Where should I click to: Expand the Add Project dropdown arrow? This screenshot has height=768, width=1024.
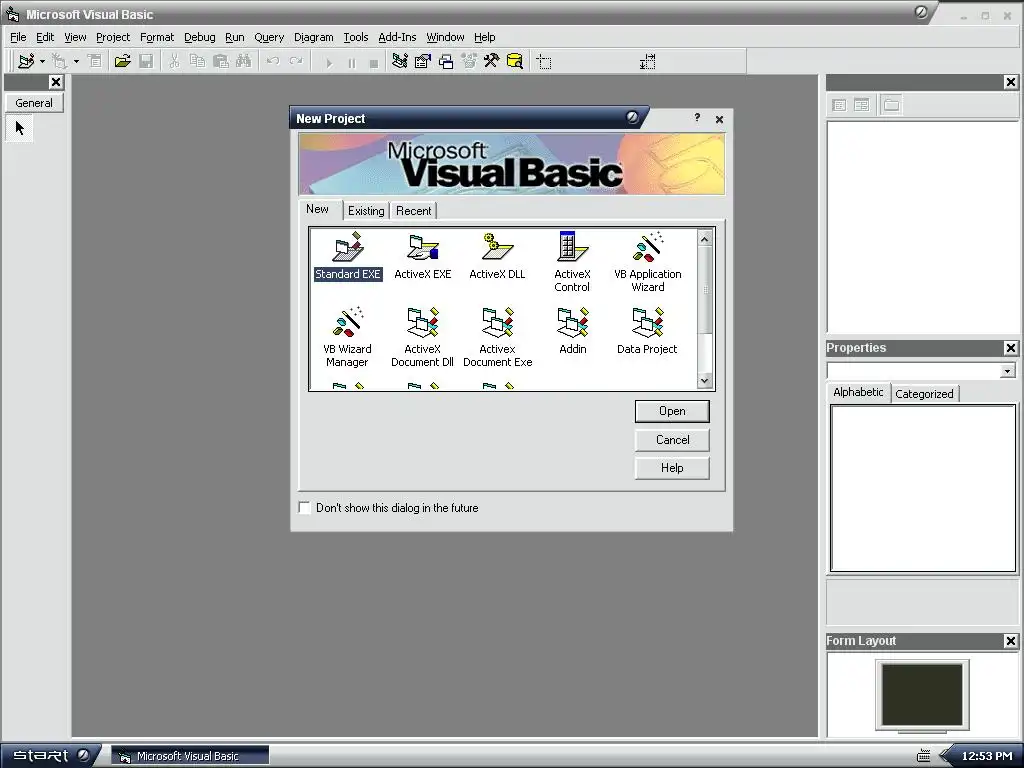click(42, 61)
